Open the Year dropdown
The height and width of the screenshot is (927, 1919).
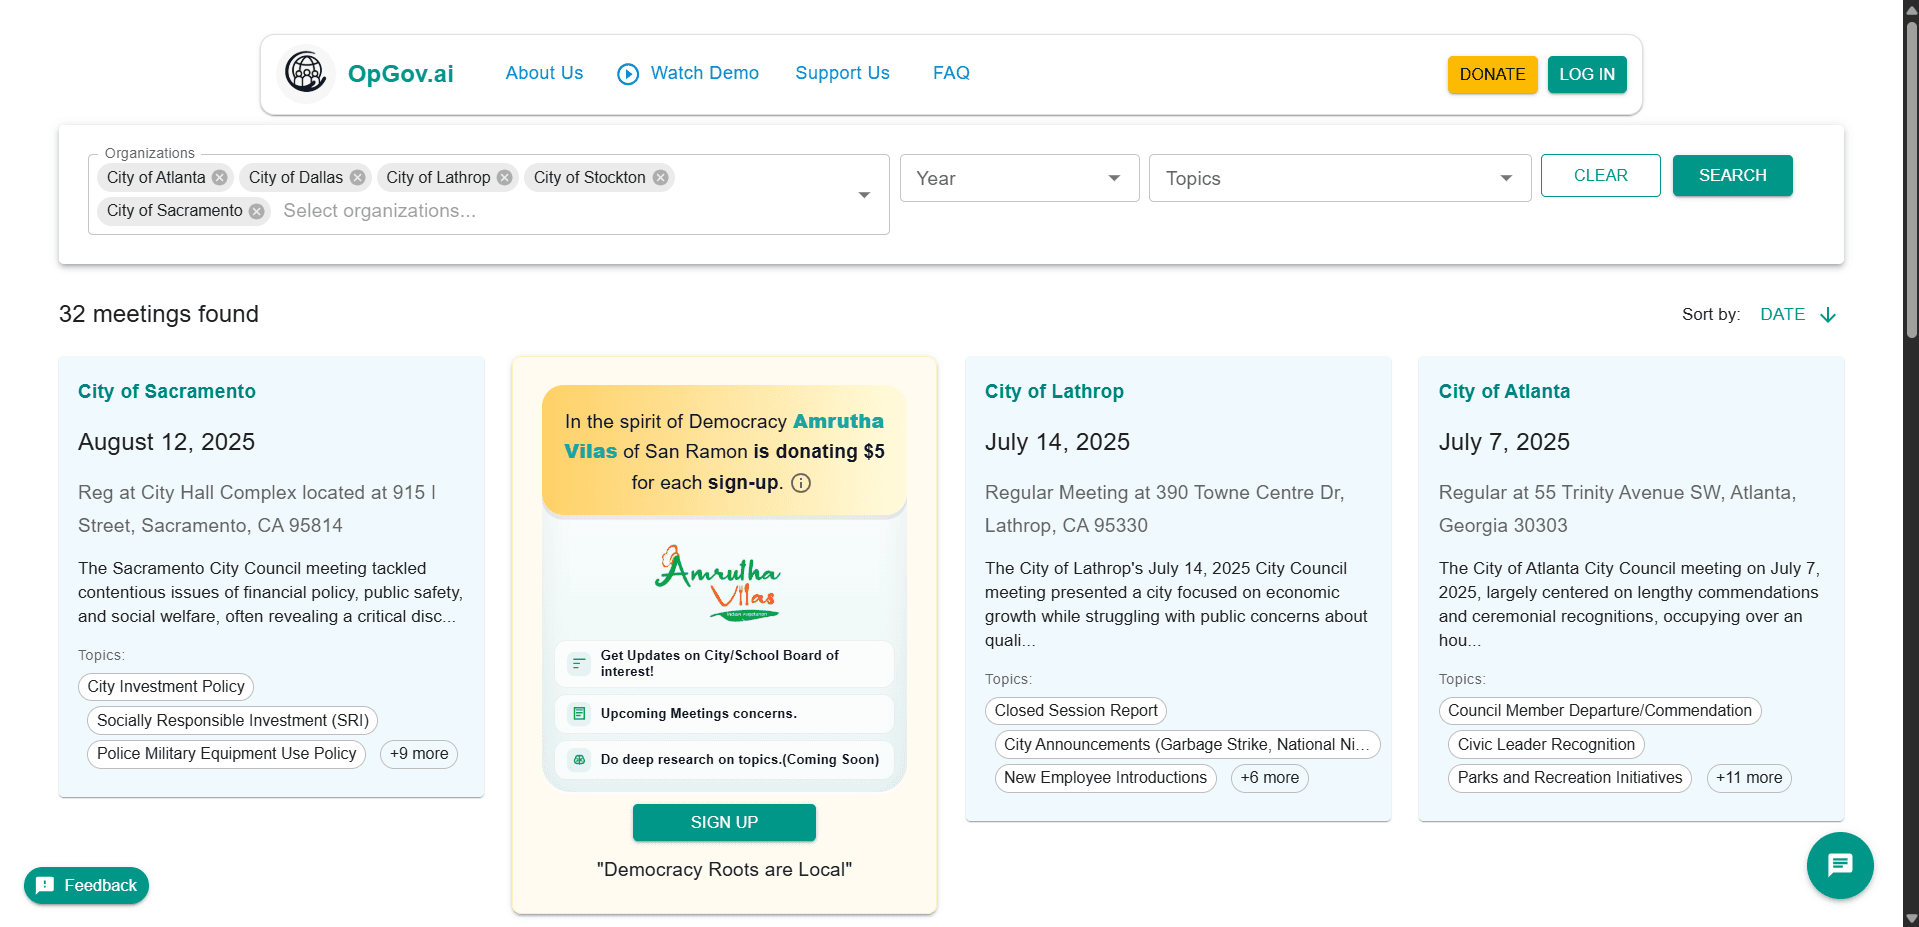pyautogui.click(x=1019, y=178)
